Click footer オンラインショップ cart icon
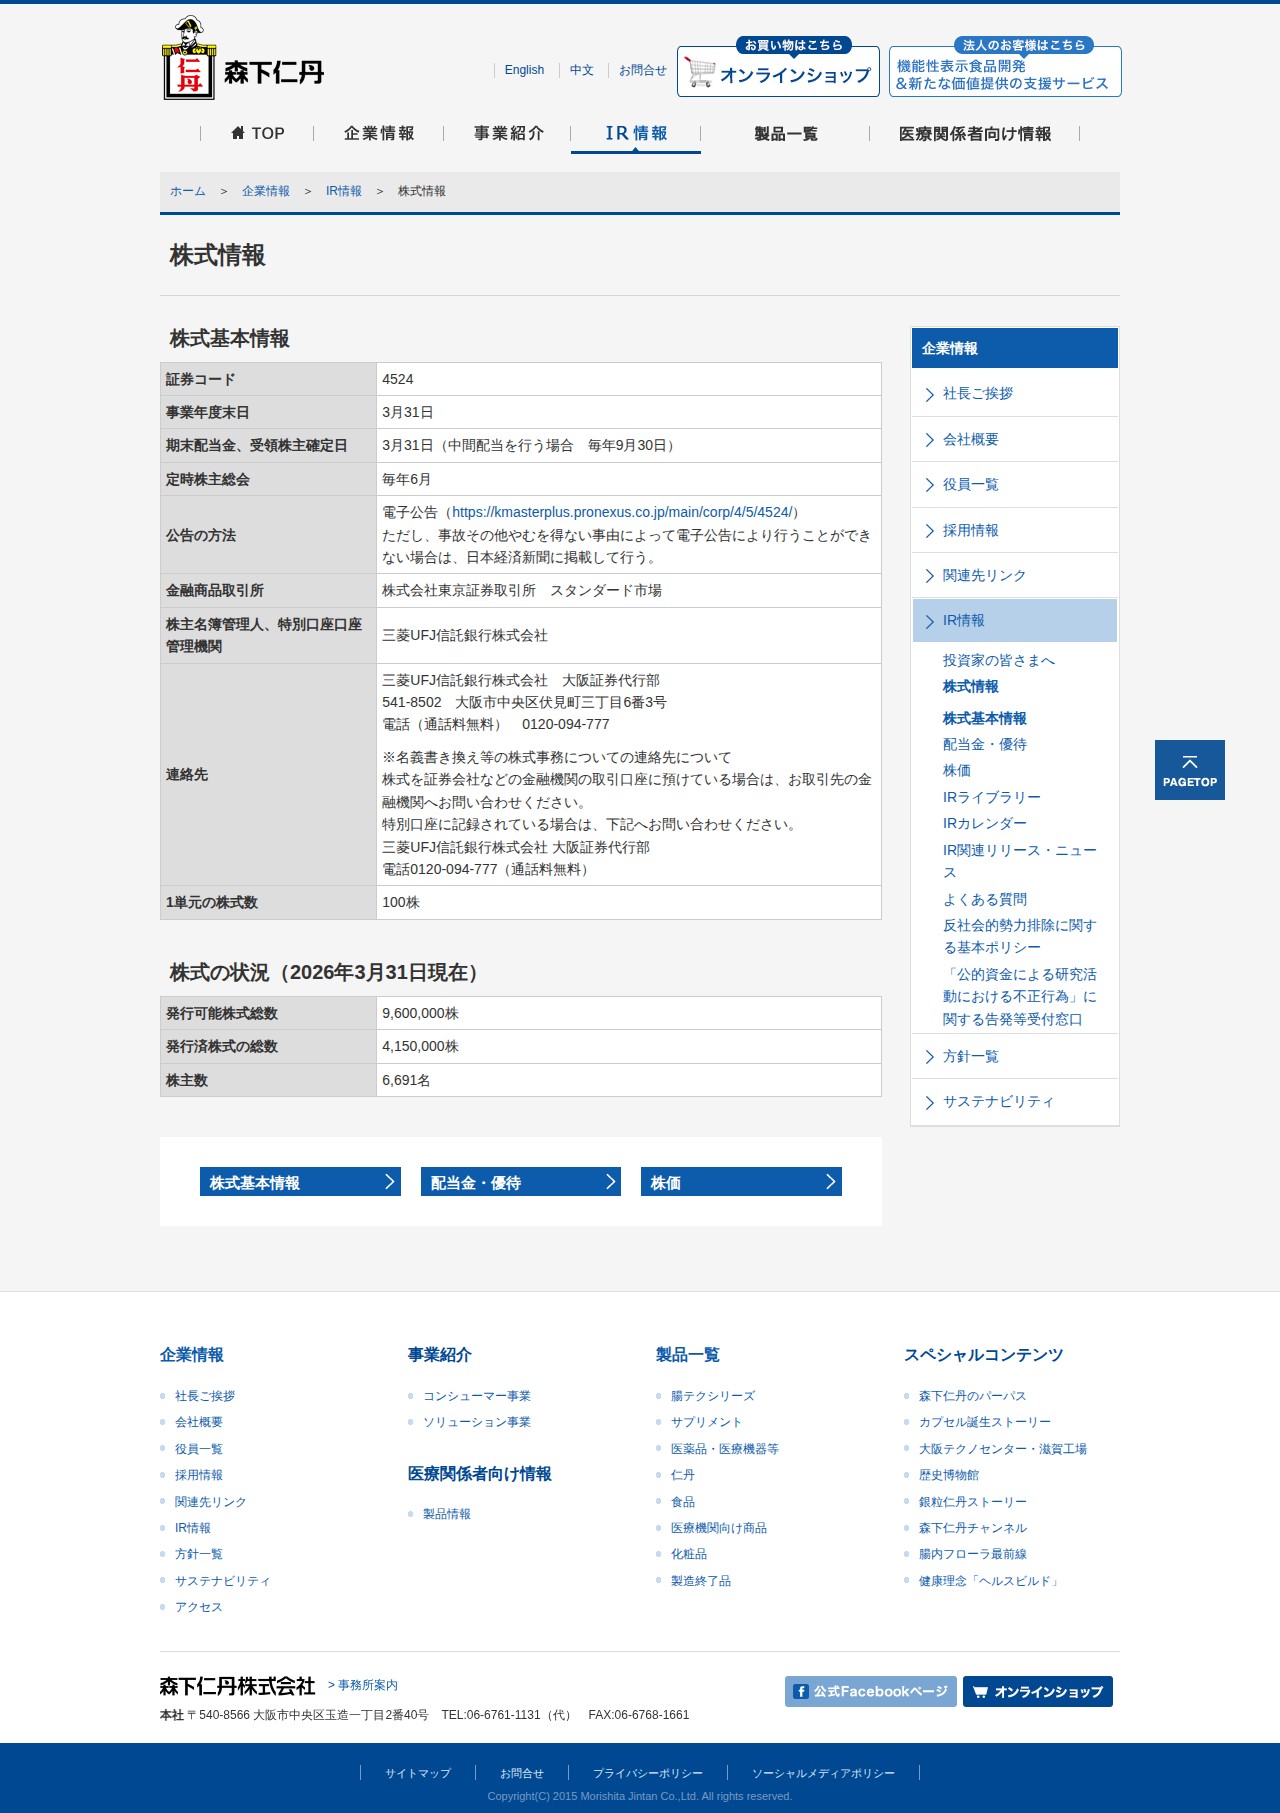The width and height of the screenshot is (1280, 1813). click(x=981, y=1692)
